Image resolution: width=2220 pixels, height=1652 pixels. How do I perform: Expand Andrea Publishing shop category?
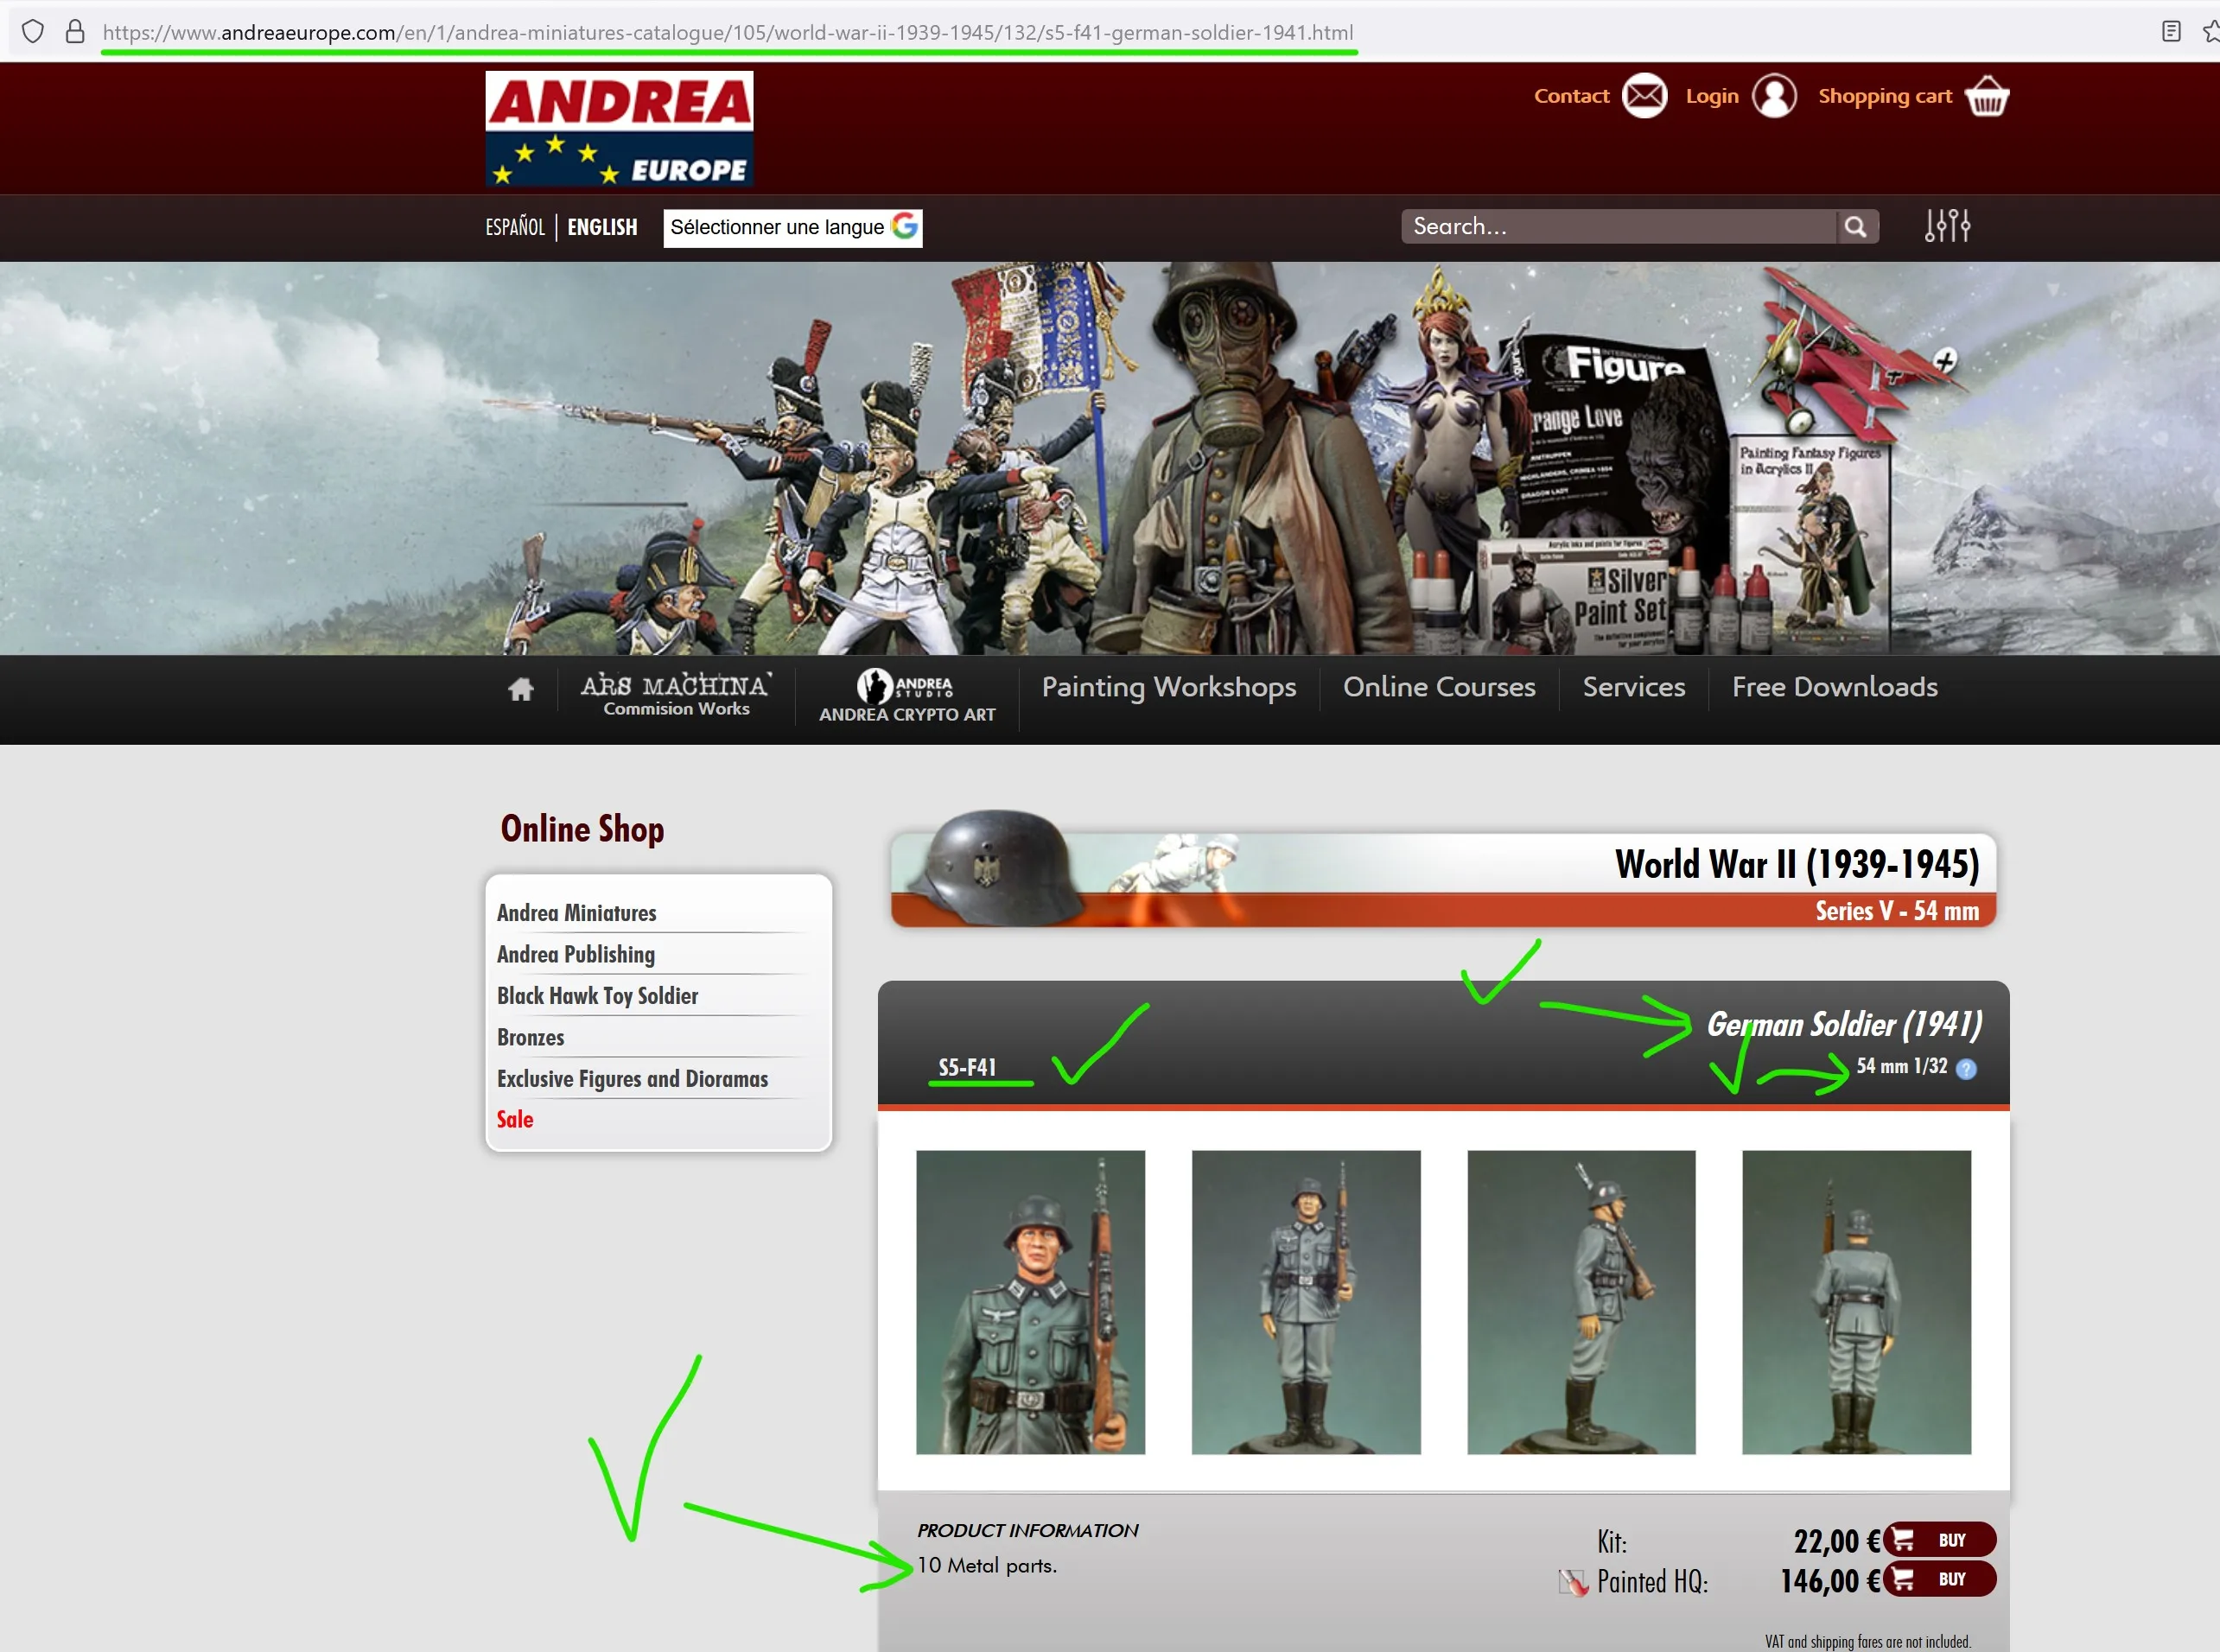point(575,954)
